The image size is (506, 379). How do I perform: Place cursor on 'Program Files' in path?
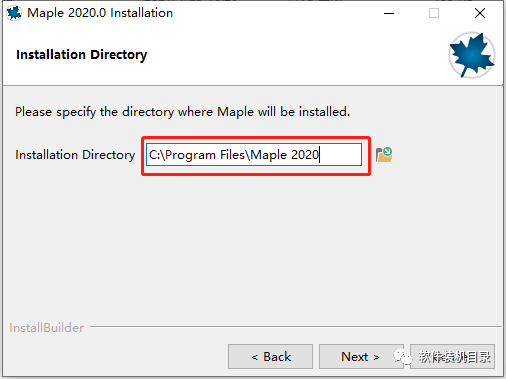(x=205, y=155)
